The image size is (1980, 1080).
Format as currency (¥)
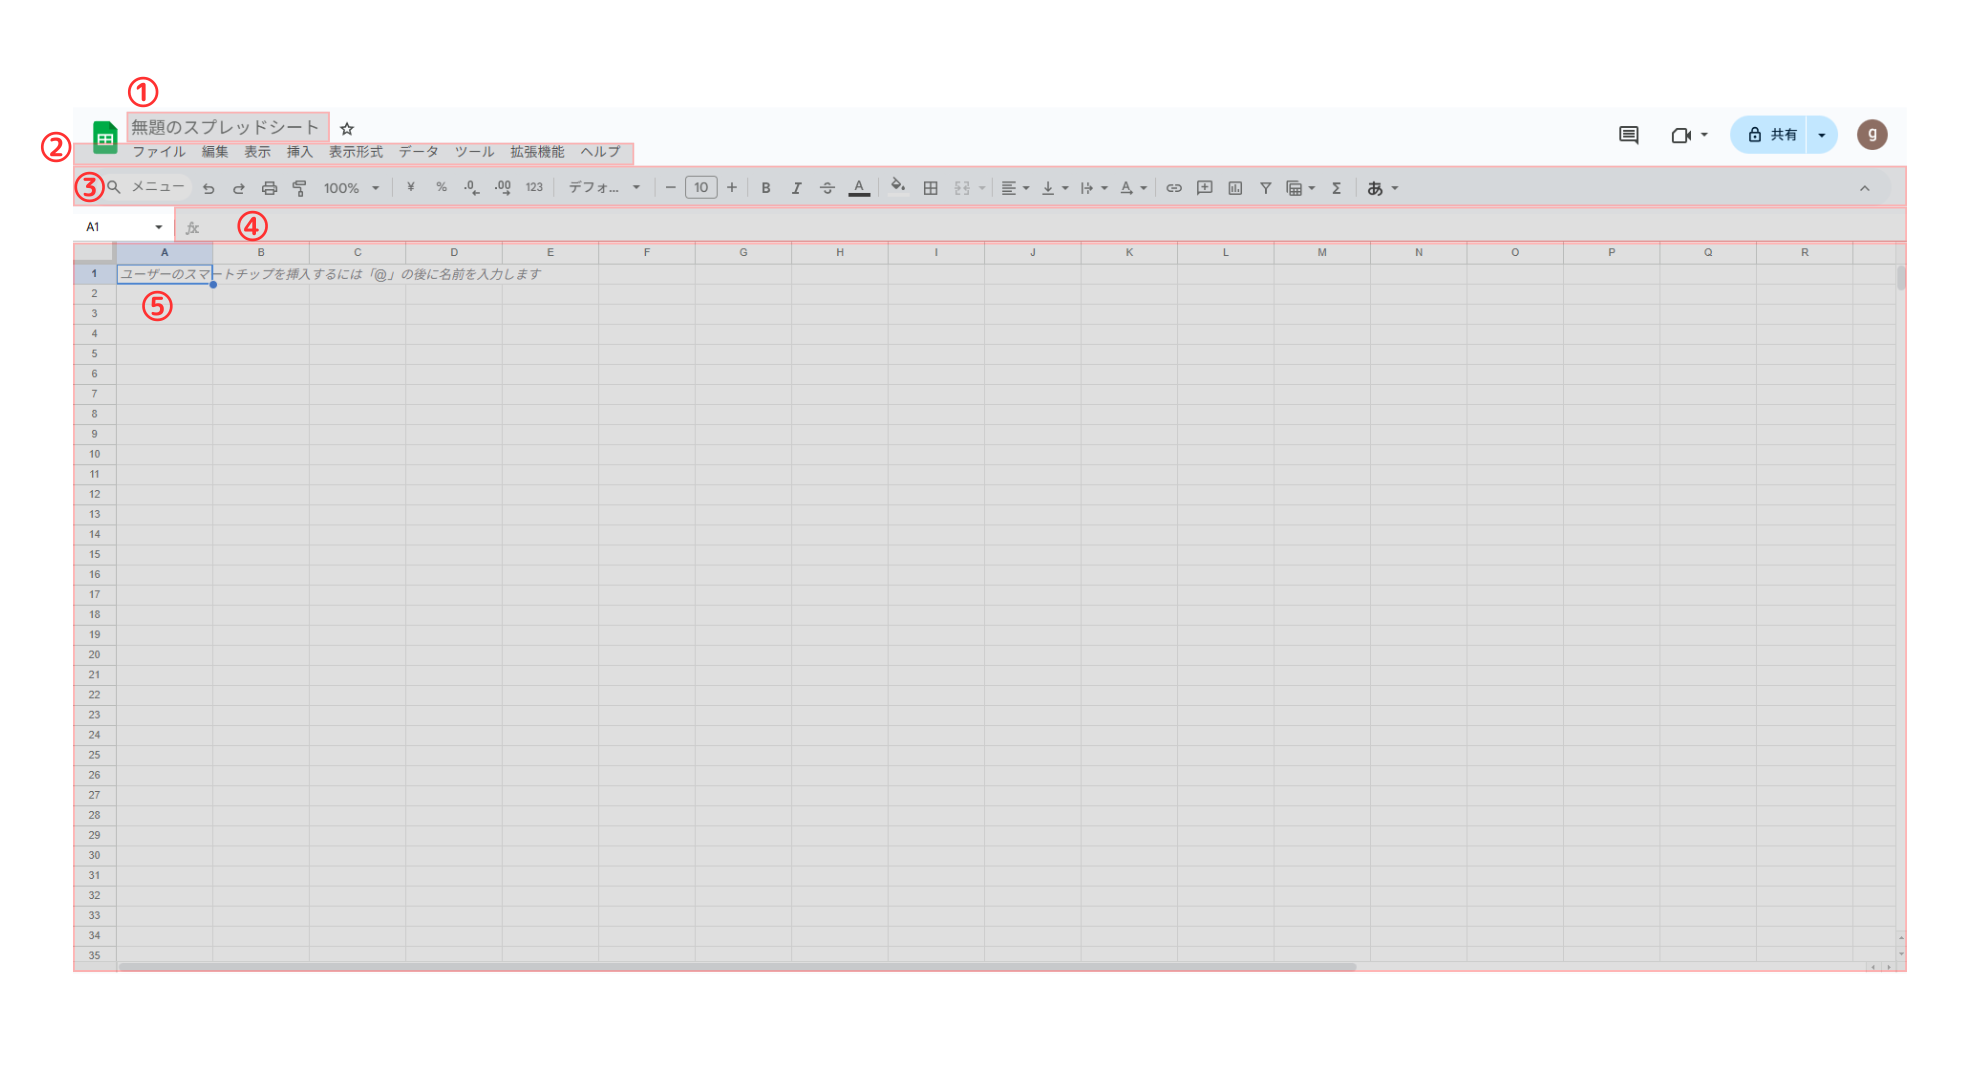point(410,188)
